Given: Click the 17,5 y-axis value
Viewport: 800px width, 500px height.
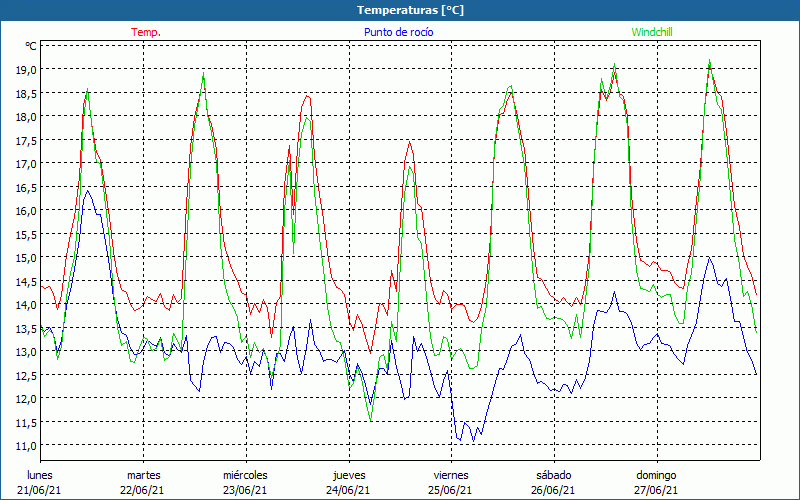Looking at the screenshot, I should [x=26, y=140].
